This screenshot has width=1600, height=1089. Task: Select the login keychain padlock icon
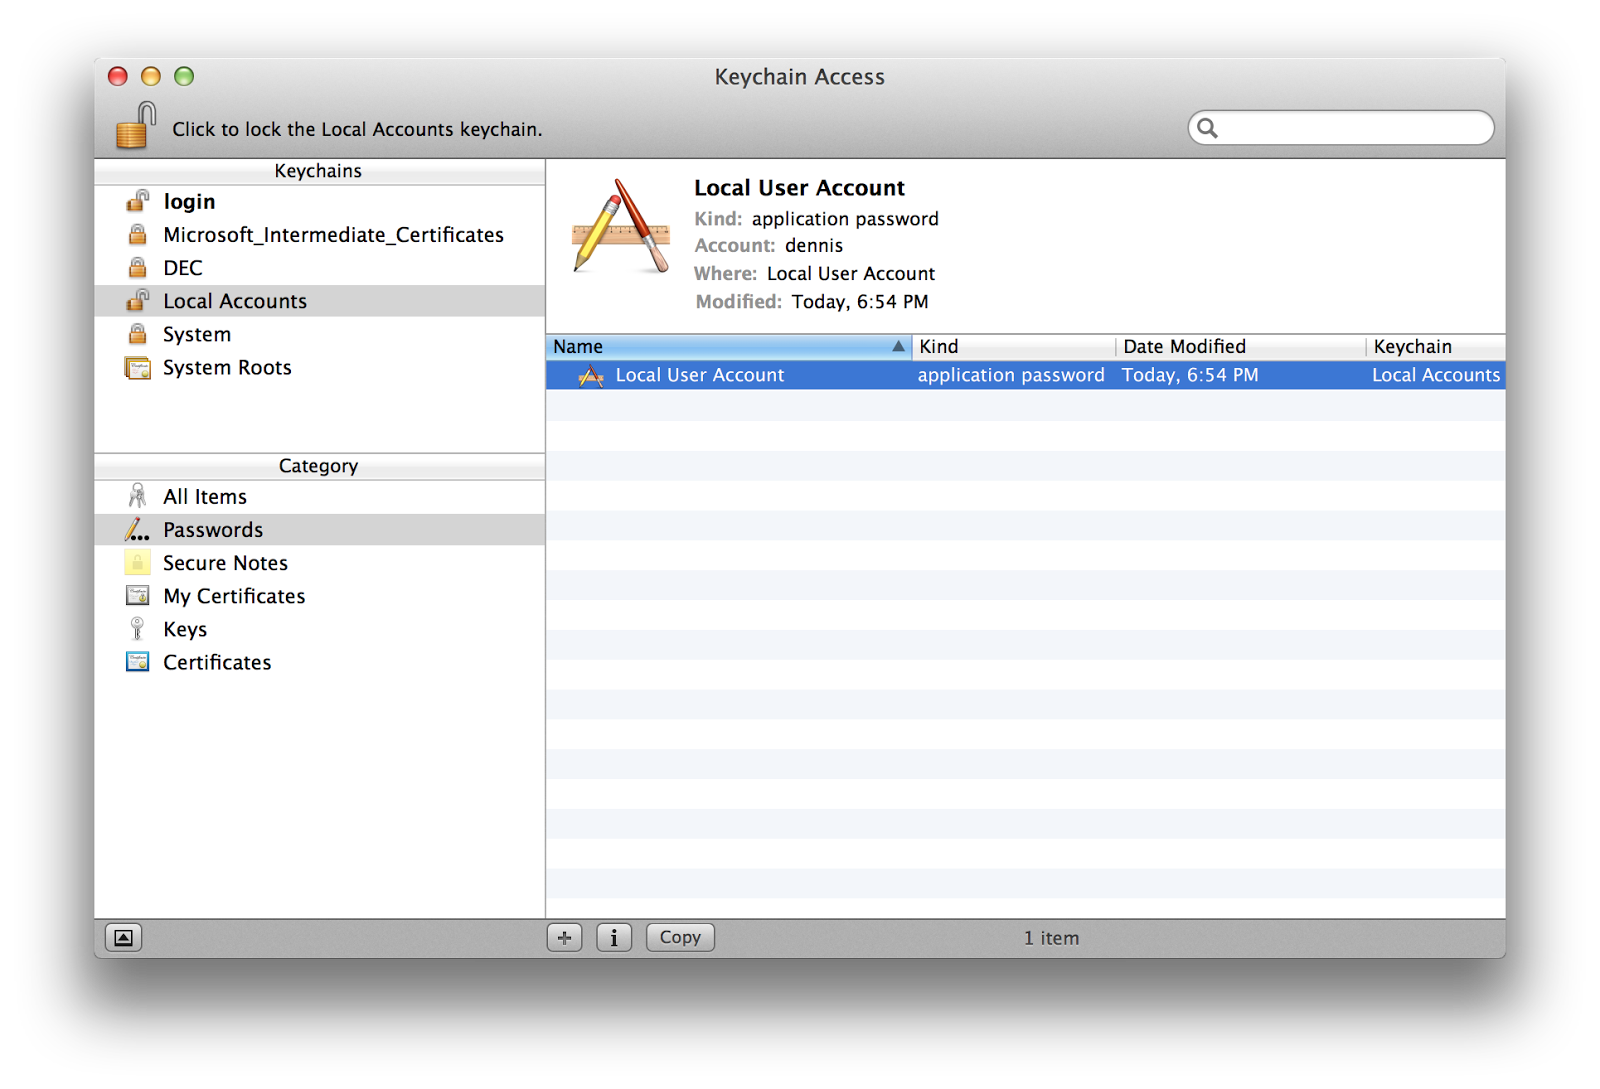click(x=137, y=201)
